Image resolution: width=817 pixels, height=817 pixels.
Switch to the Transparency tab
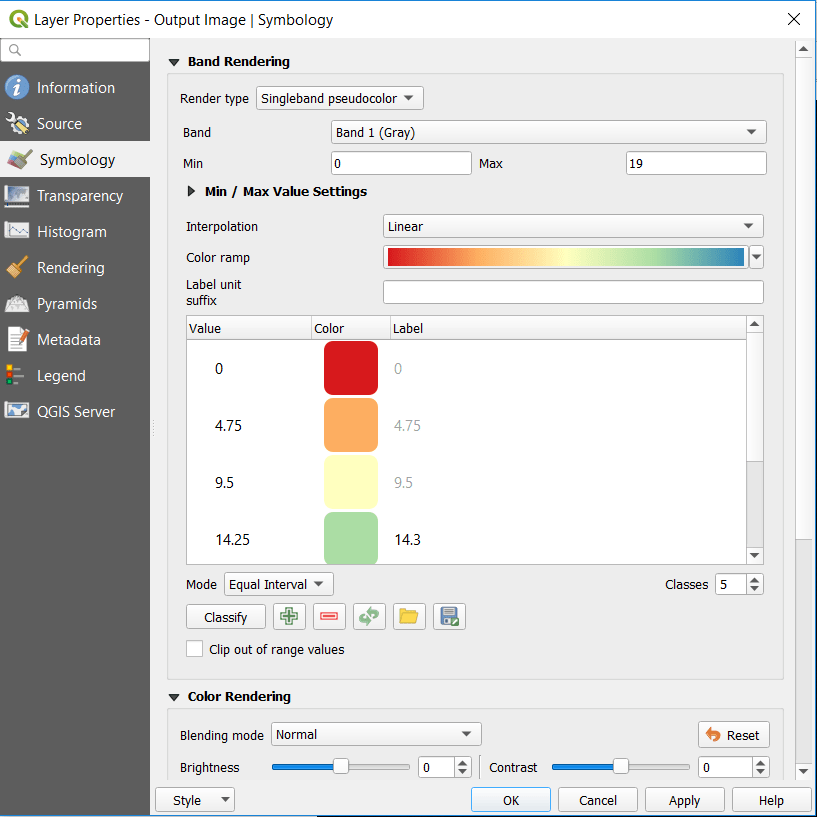point(79,196)
